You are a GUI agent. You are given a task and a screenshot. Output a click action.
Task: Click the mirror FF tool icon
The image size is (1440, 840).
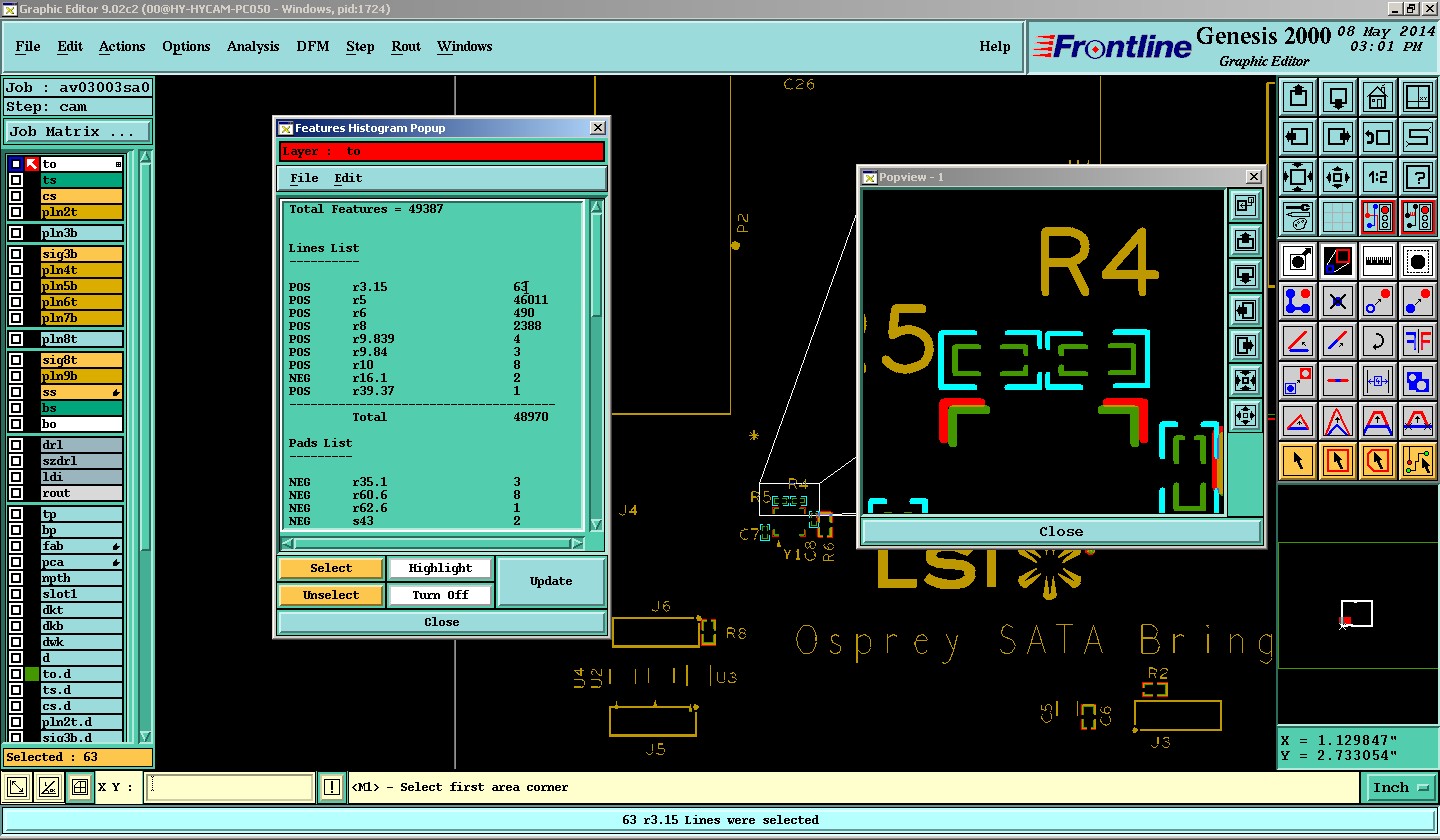click(x=1417, y=341)
